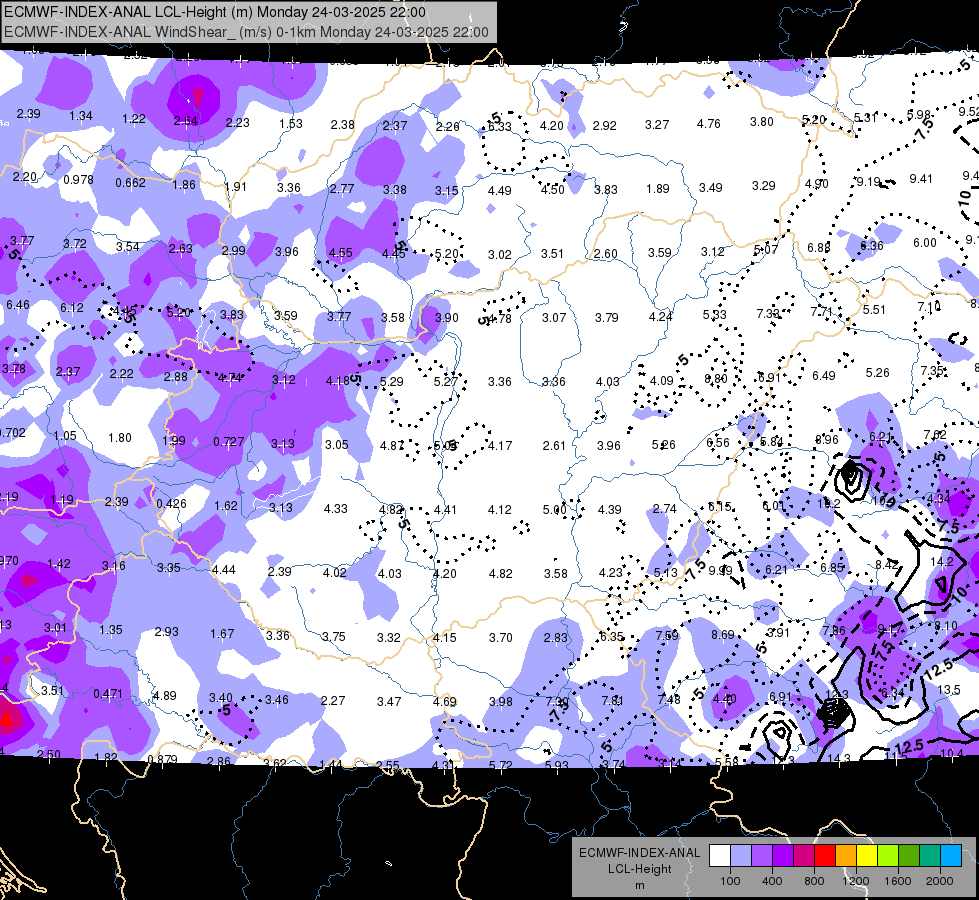This screenshot has width=979, height=900.
Task: Click the grid value 4.33
Action: point(335,509)
